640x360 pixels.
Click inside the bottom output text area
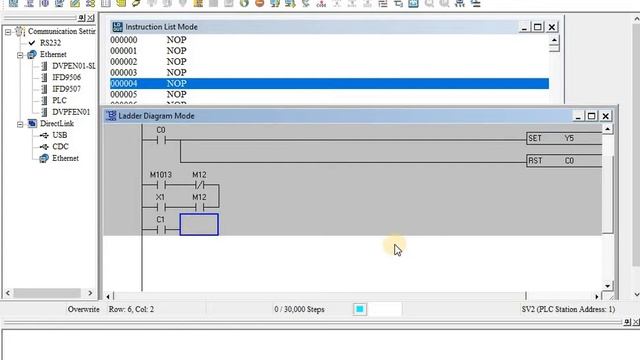coord(320,345)
